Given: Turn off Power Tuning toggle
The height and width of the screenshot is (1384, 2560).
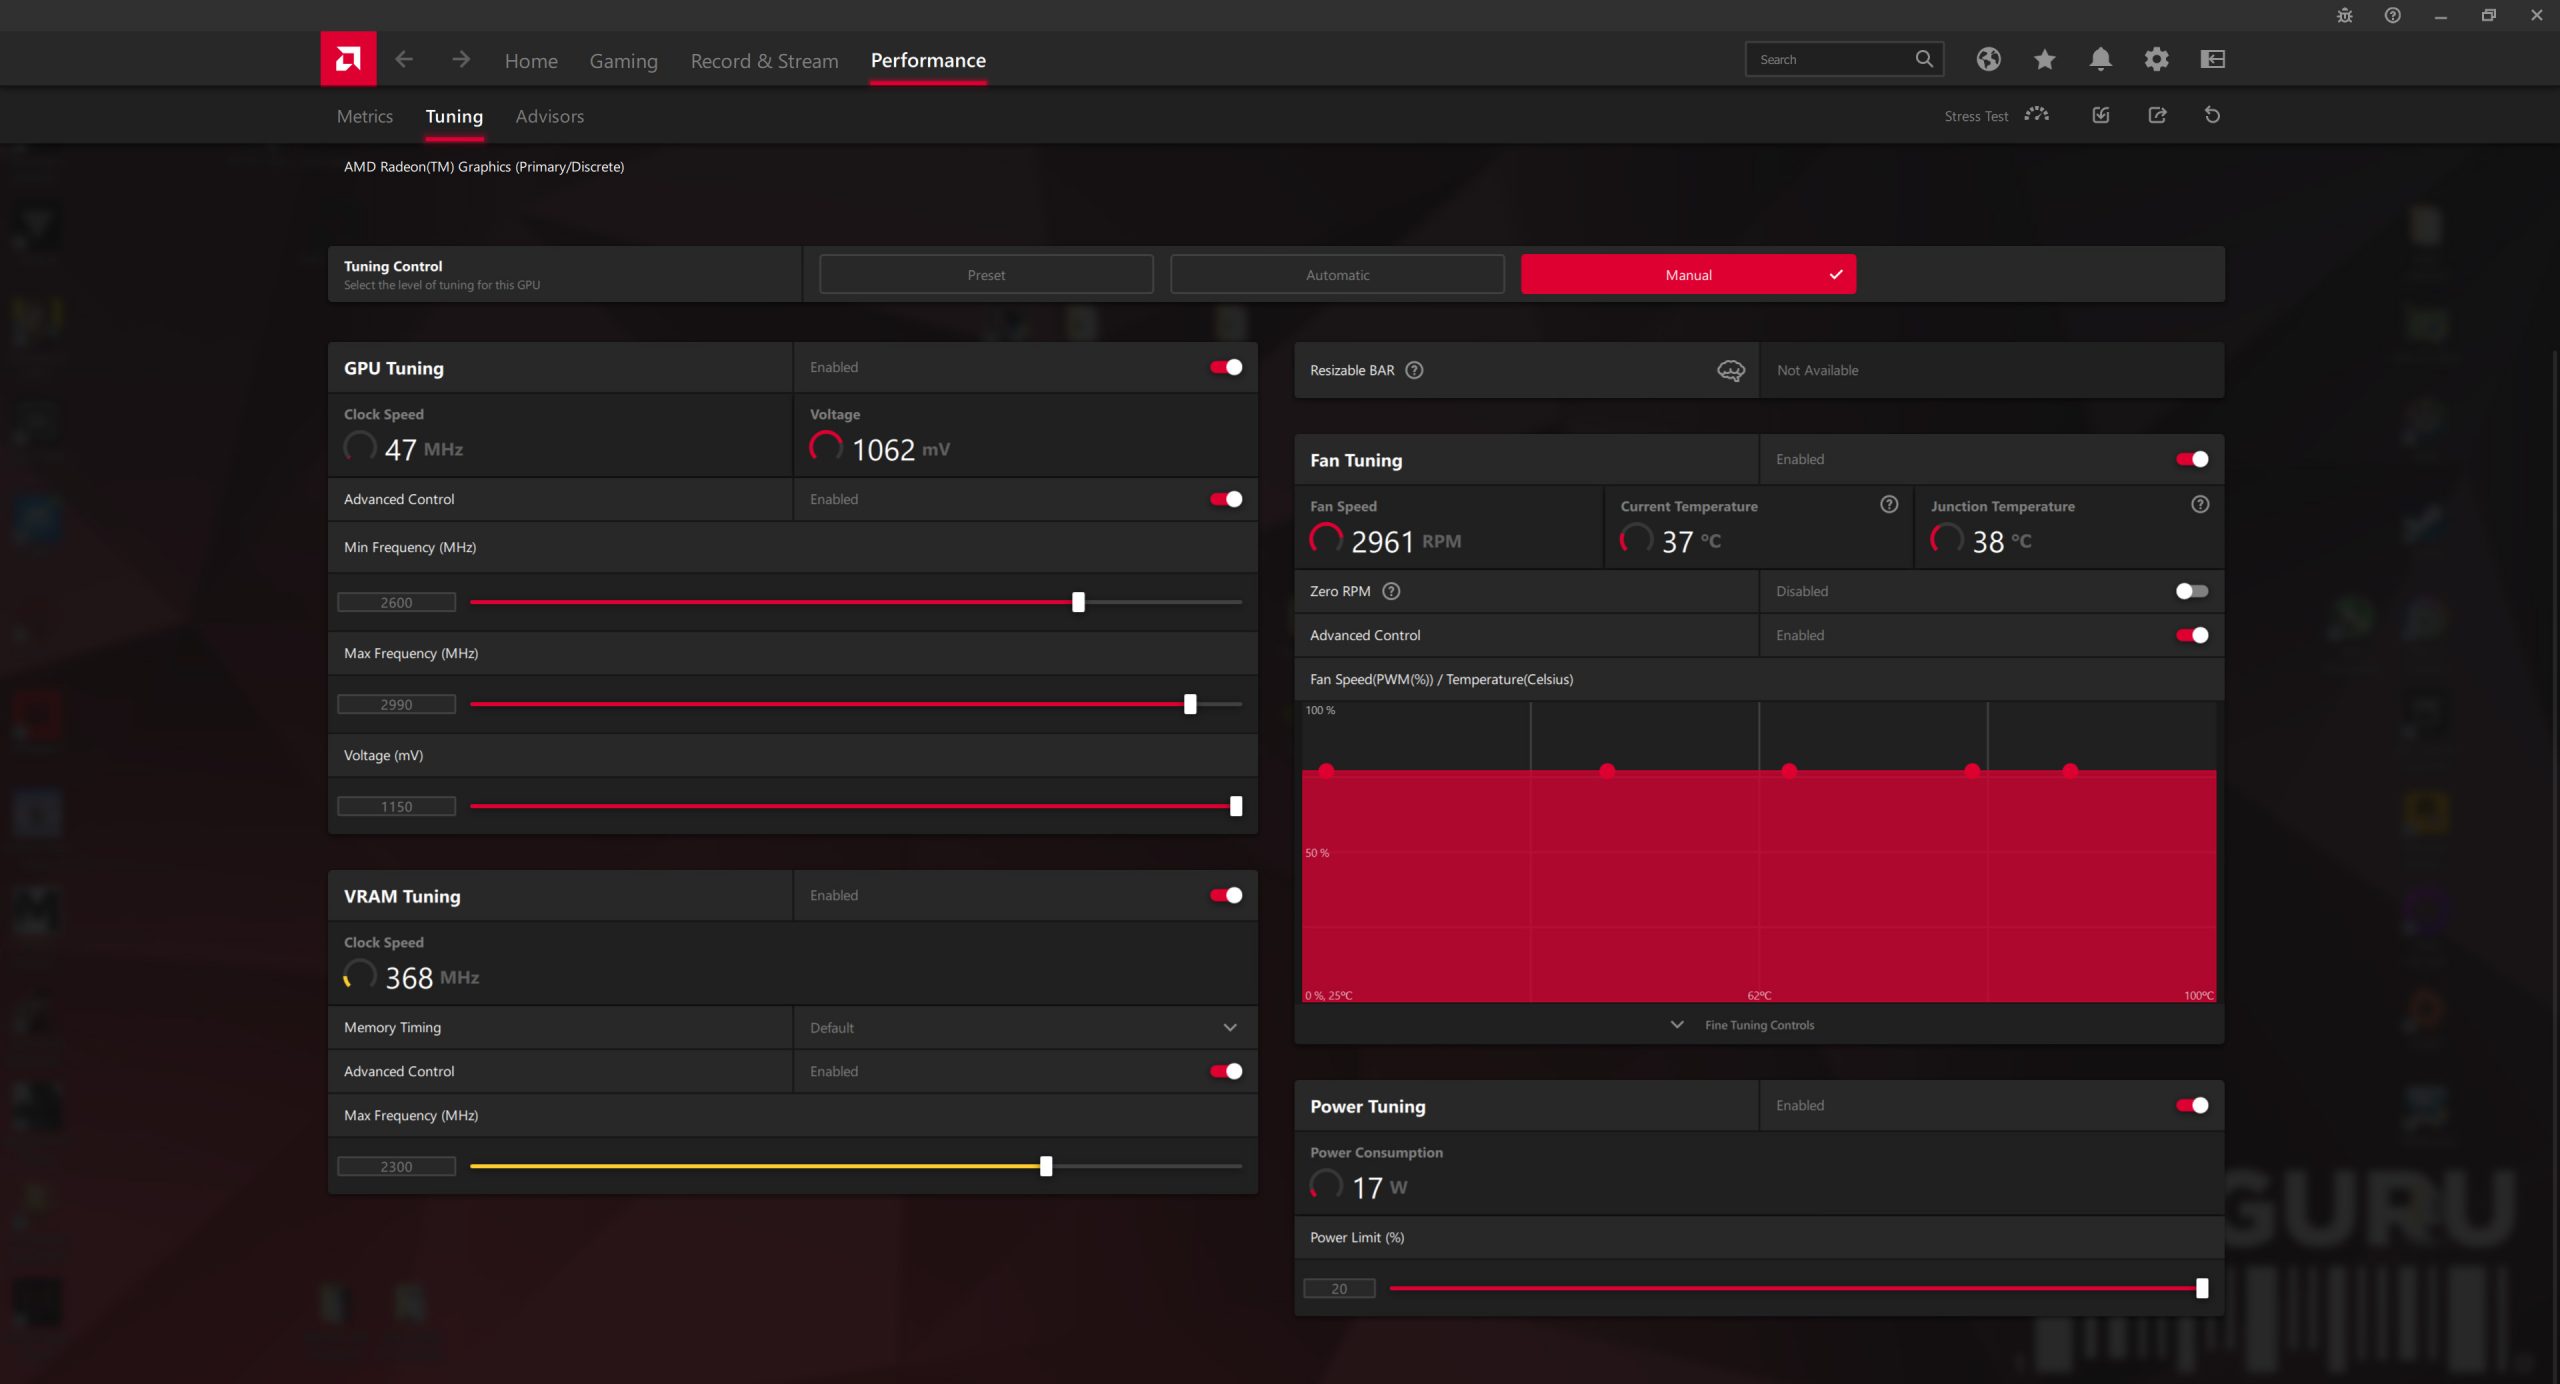Looking at the screenshot, I should [2191, 1105].
